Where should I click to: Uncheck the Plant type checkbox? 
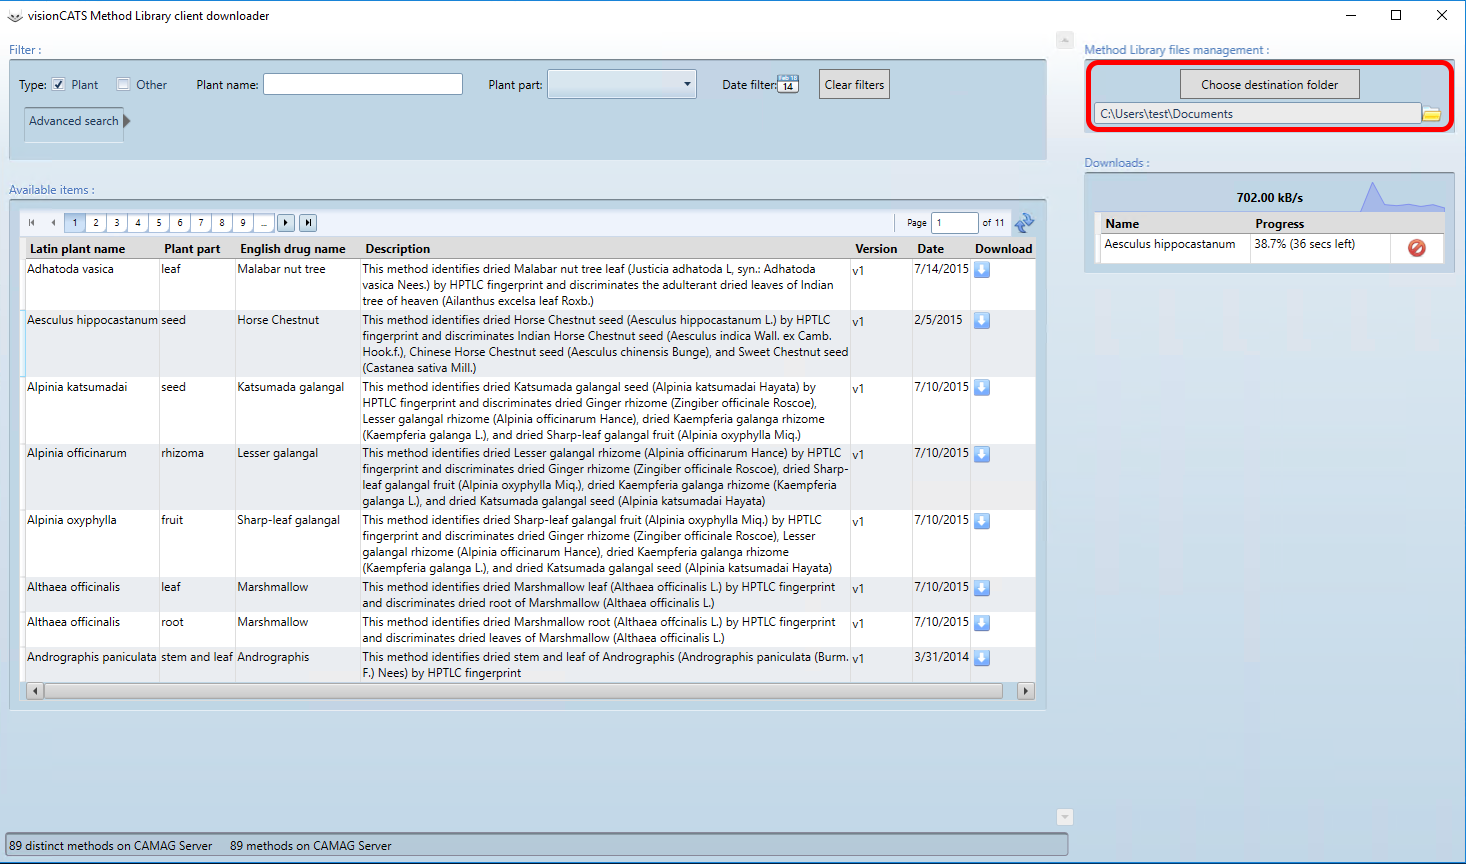(x=59, y=85)
